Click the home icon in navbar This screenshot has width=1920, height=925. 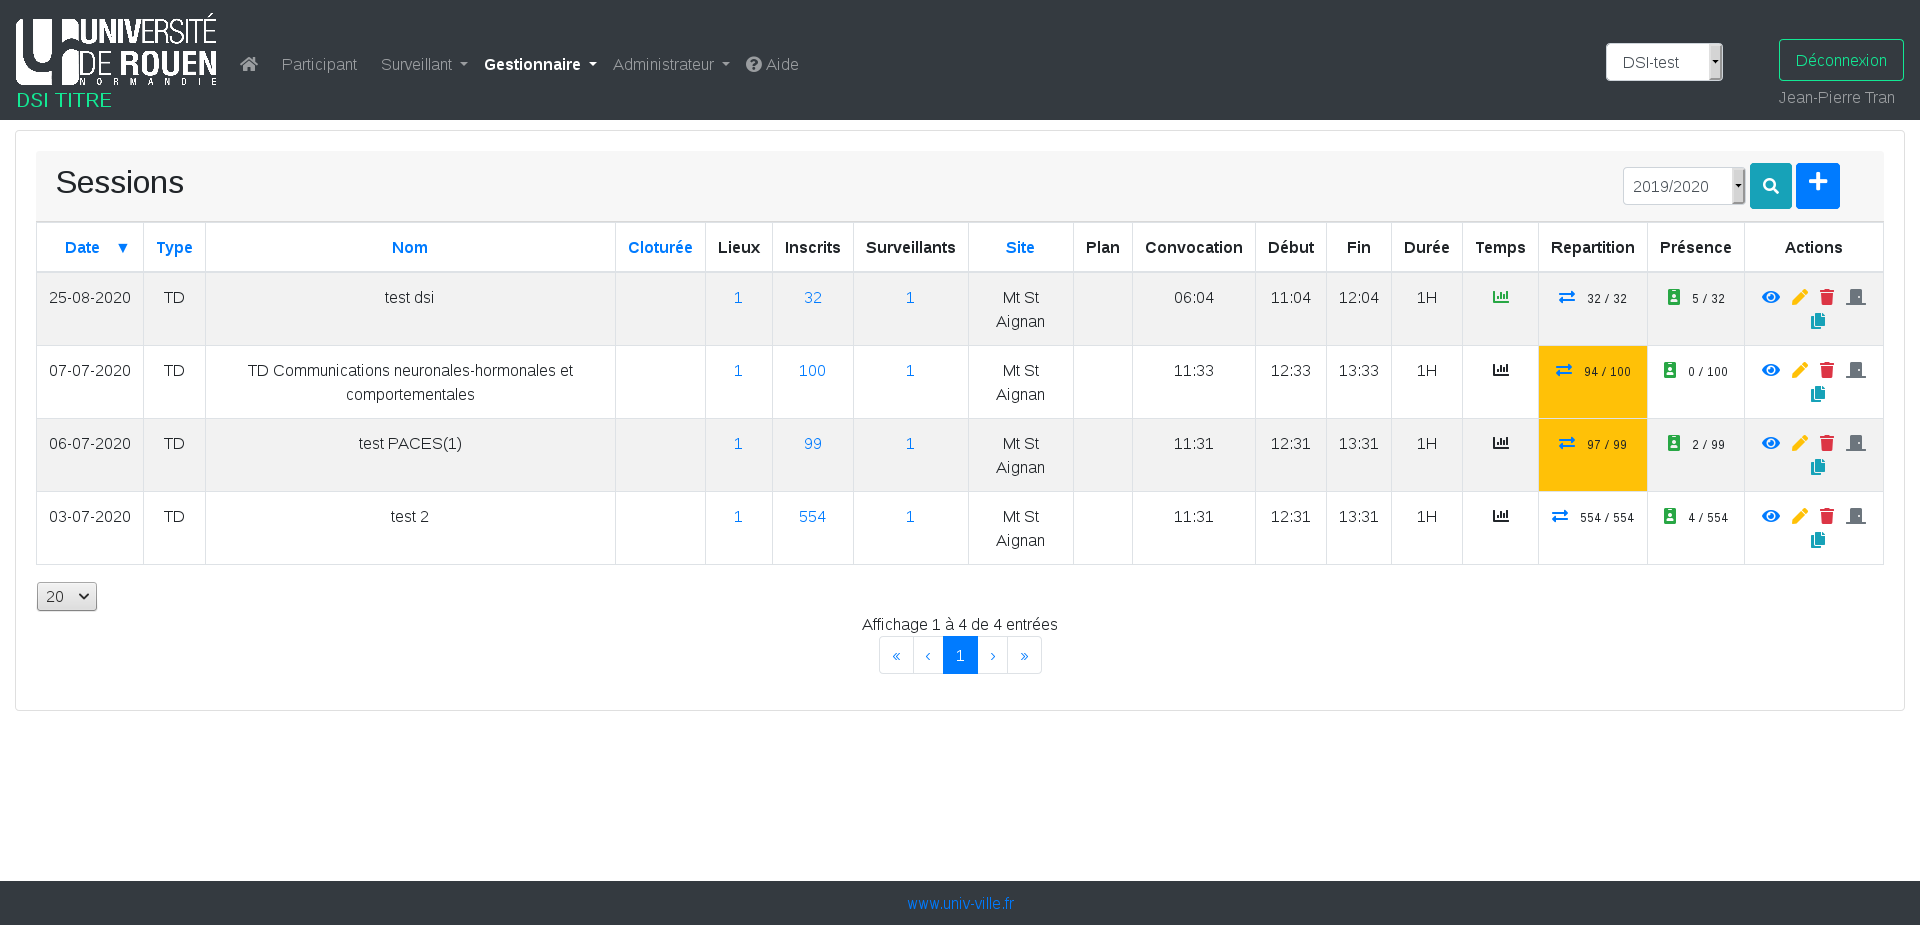click(x=249, y=64)
